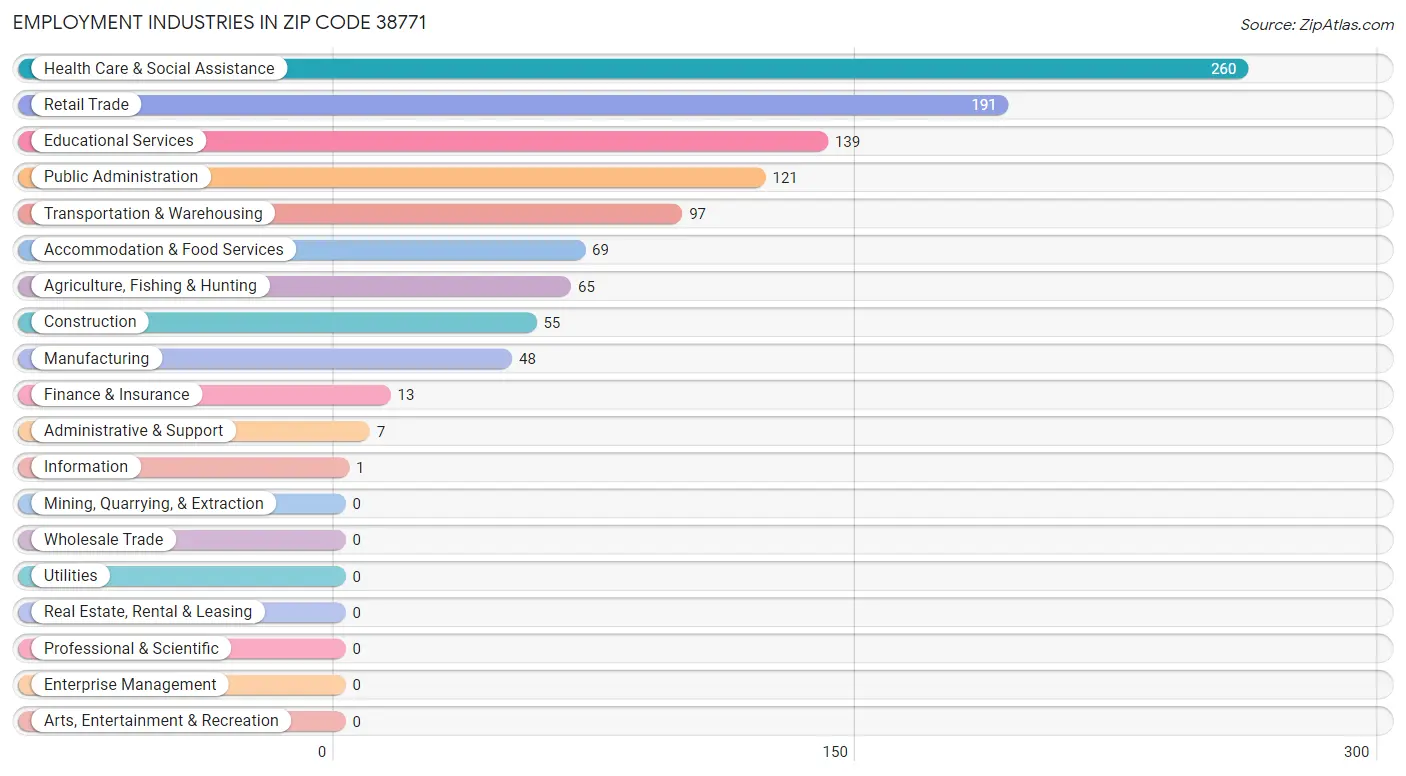Select the Construction label
The width and height of the screenshot is (1406, 776).
[x=90, y=321]
